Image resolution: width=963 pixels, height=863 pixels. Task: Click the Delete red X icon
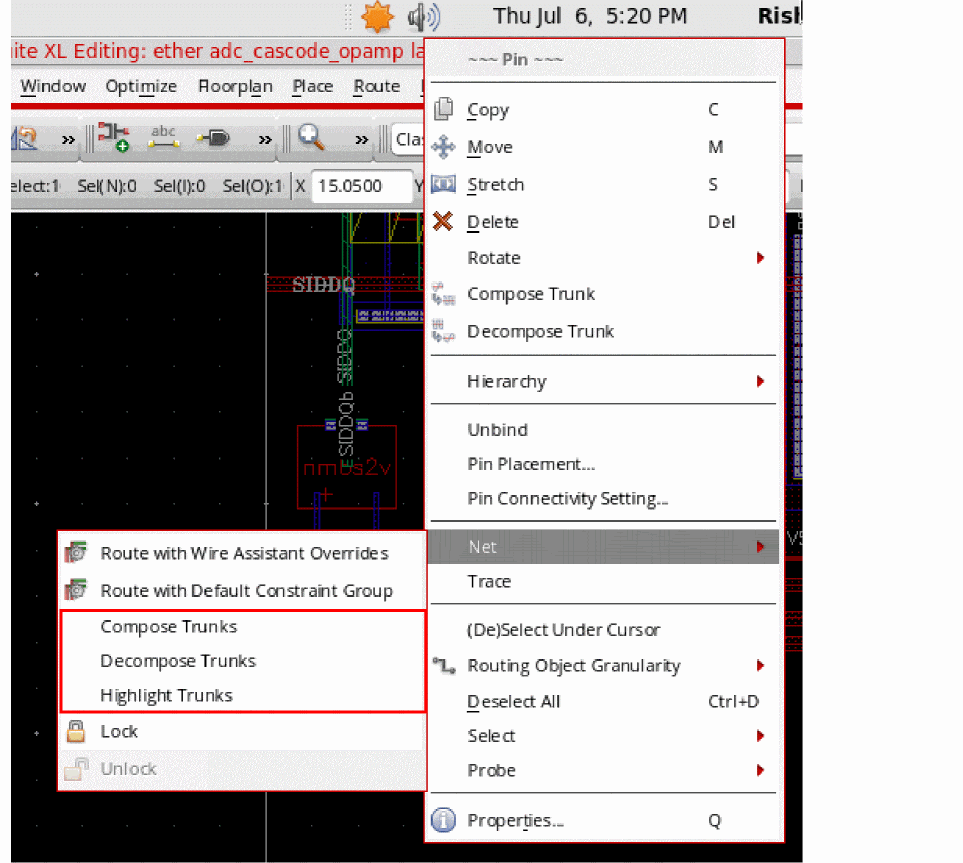tap(443, 221)
